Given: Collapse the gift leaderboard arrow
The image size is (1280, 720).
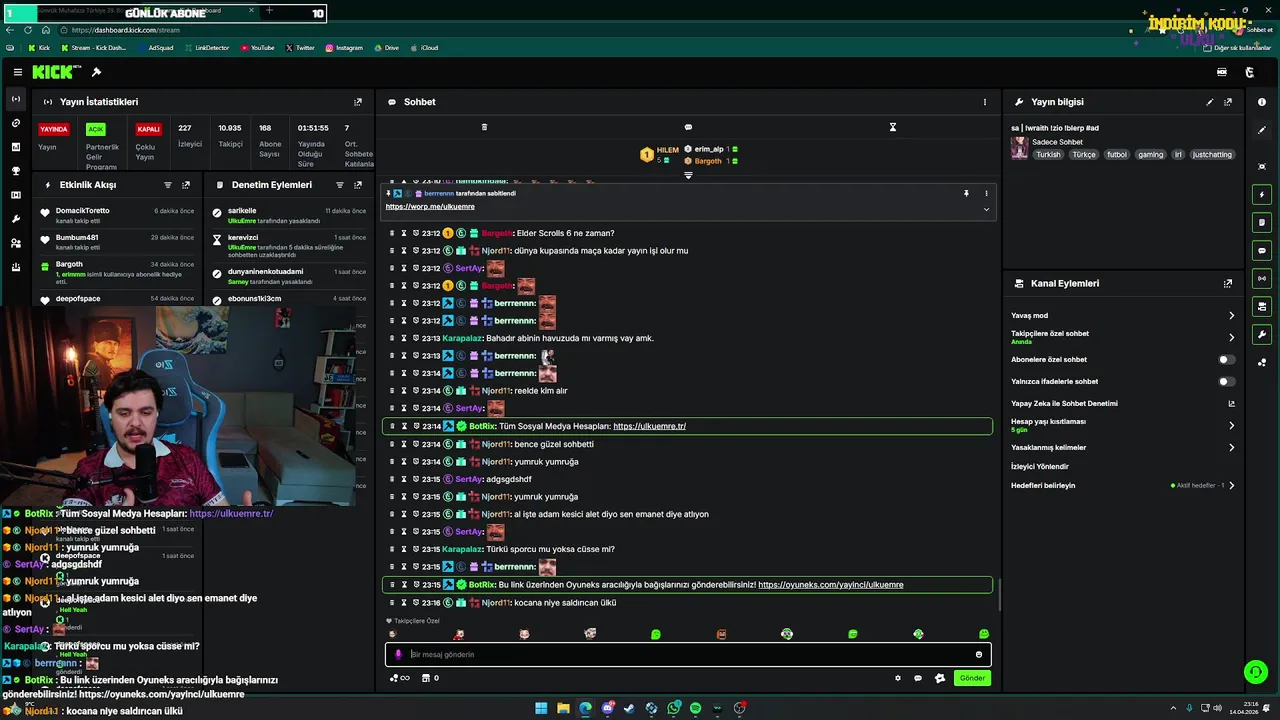Looking at the screenshot, I should tap(688, 175).
